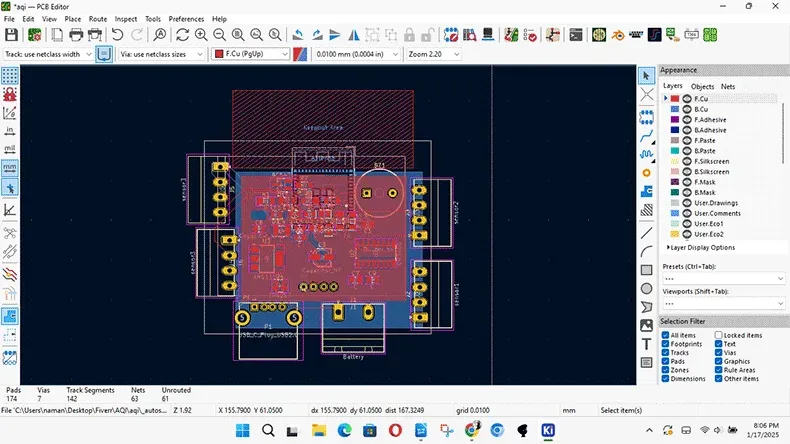The width and height of the screenshot is (790, 444).
Task: Open the Place menu
Action: click(73, 19)
